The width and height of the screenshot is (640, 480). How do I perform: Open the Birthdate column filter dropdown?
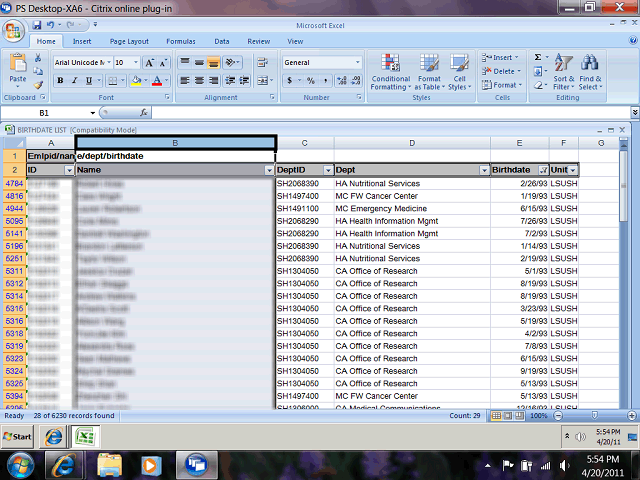click(543, 171)
